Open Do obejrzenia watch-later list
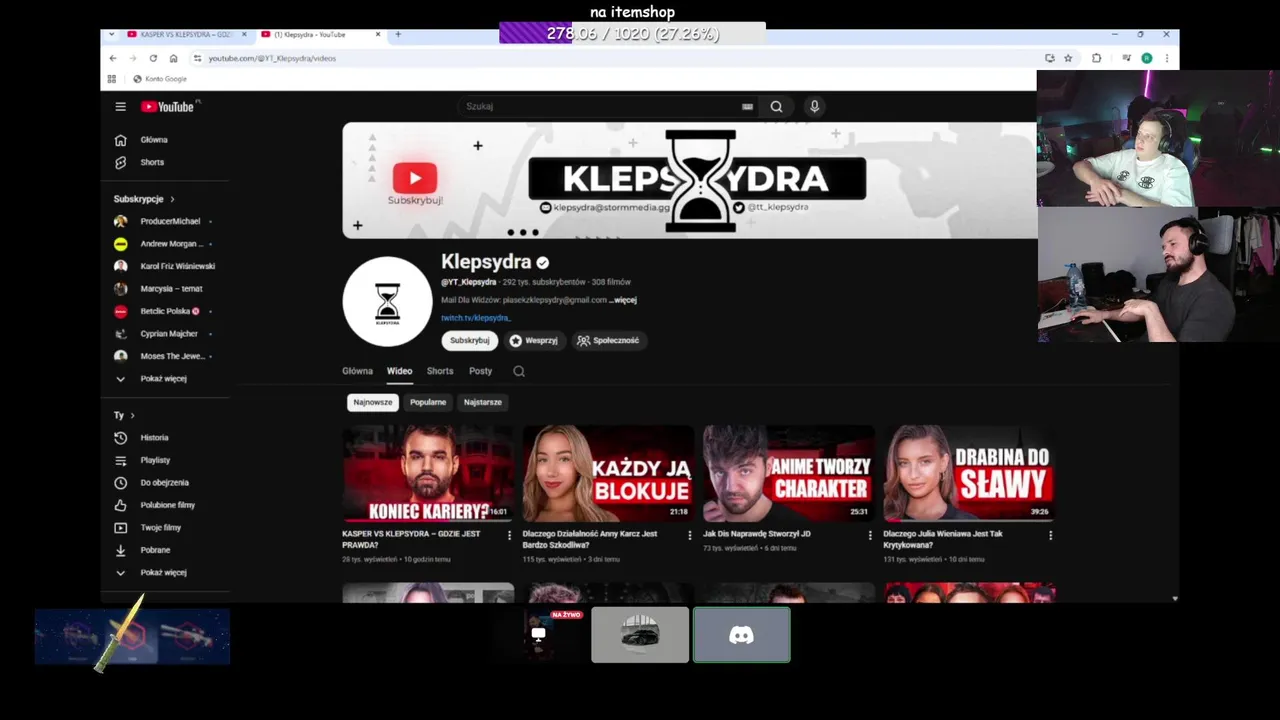Viewport: 1280px width, 720px height. coord(165,482)
